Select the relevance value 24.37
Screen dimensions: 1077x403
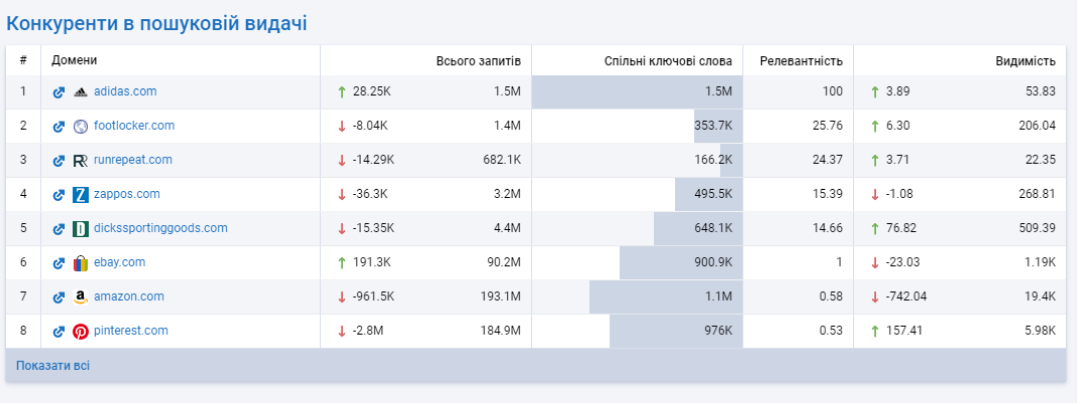pos(830,160)
